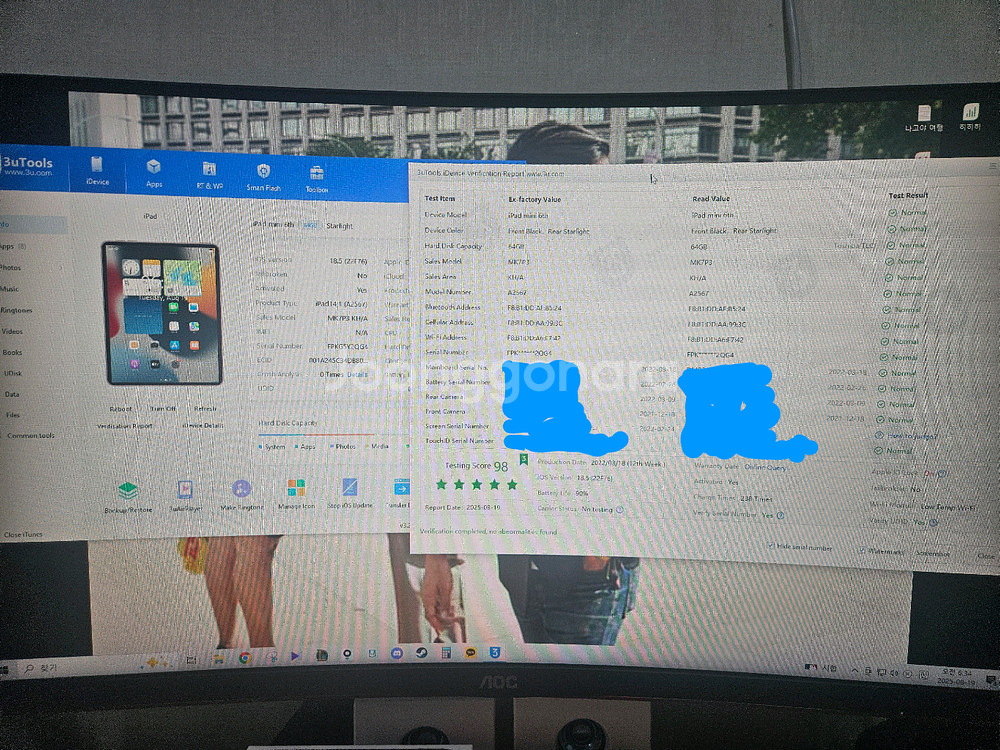This screenshot has width=1000, height=750.
Task: Toggle the Hide serial number checkbox
Action: click(x=770, y=546)
